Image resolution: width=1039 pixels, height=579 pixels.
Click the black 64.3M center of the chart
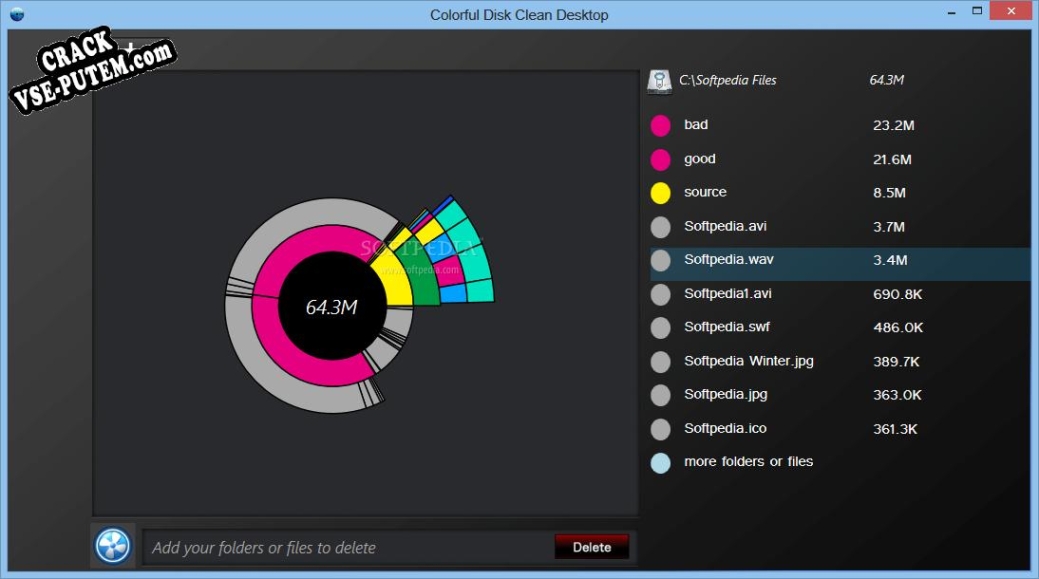[331, 307]
